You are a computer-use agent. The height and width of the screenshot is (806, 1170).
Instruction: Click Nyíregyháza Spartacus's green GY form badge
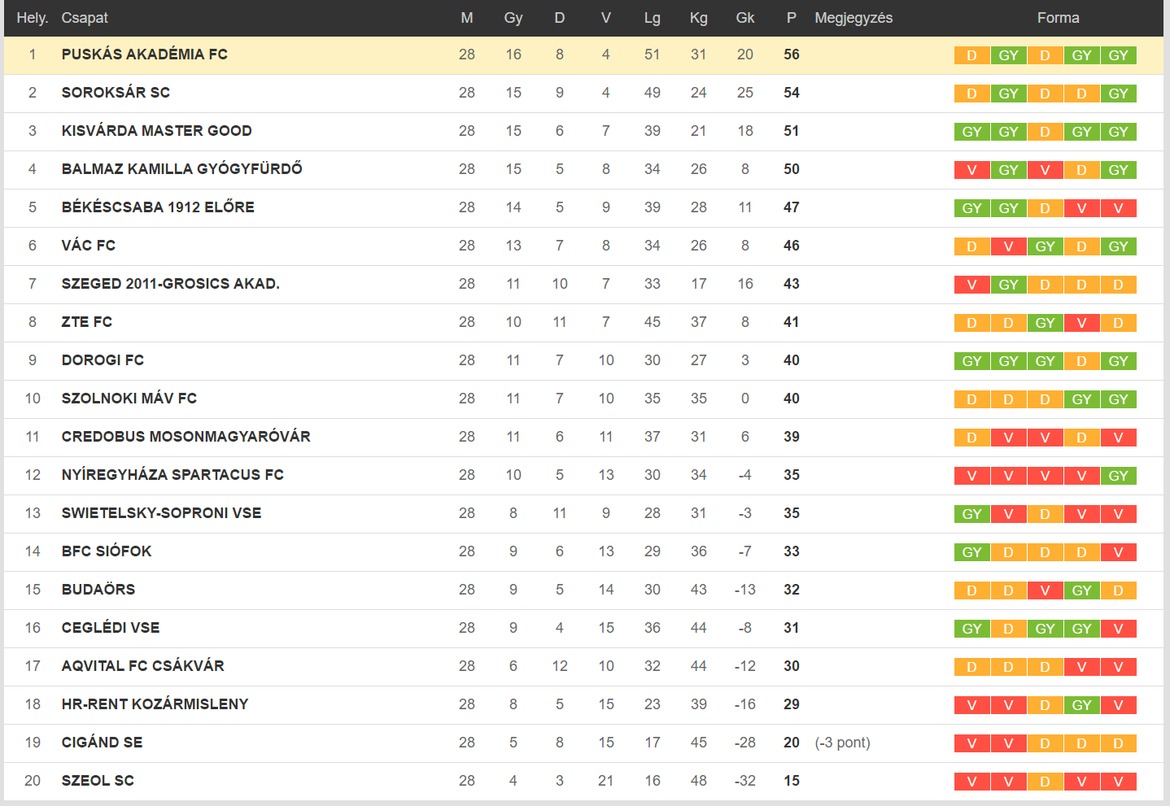click(x=1118, y=475)
